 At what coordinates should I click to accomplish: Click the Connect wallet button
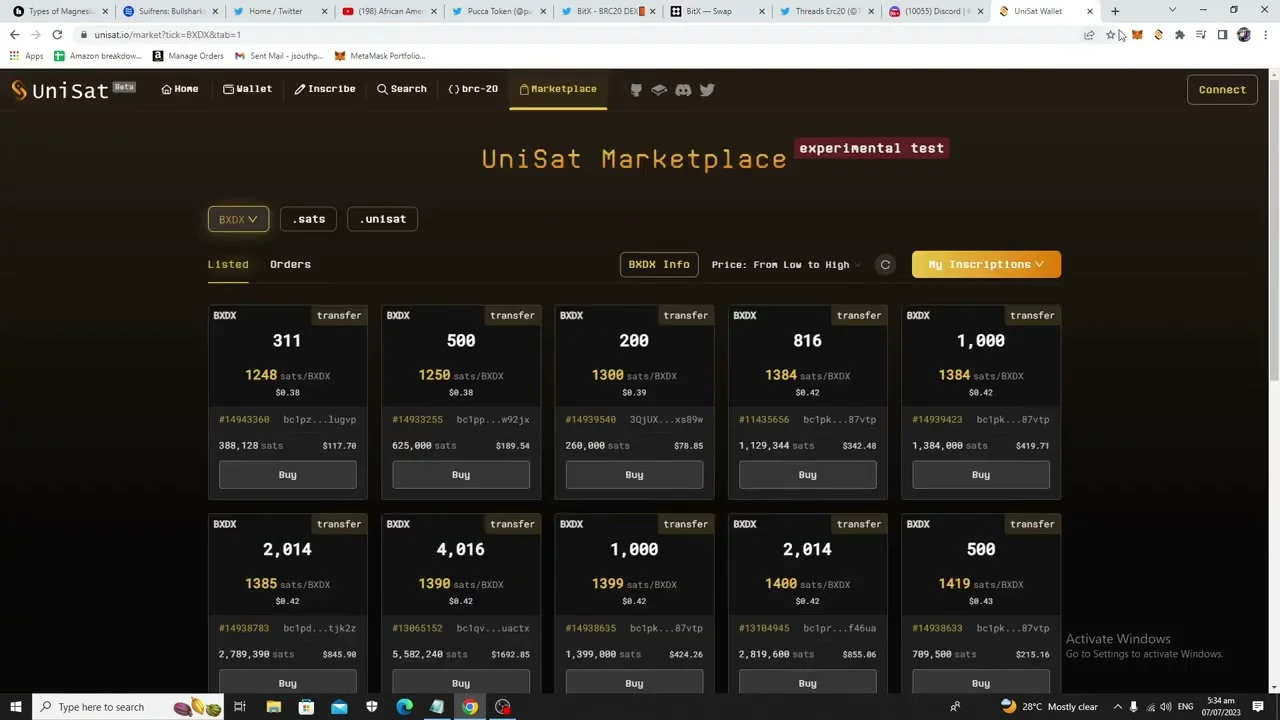(1222, 90)
